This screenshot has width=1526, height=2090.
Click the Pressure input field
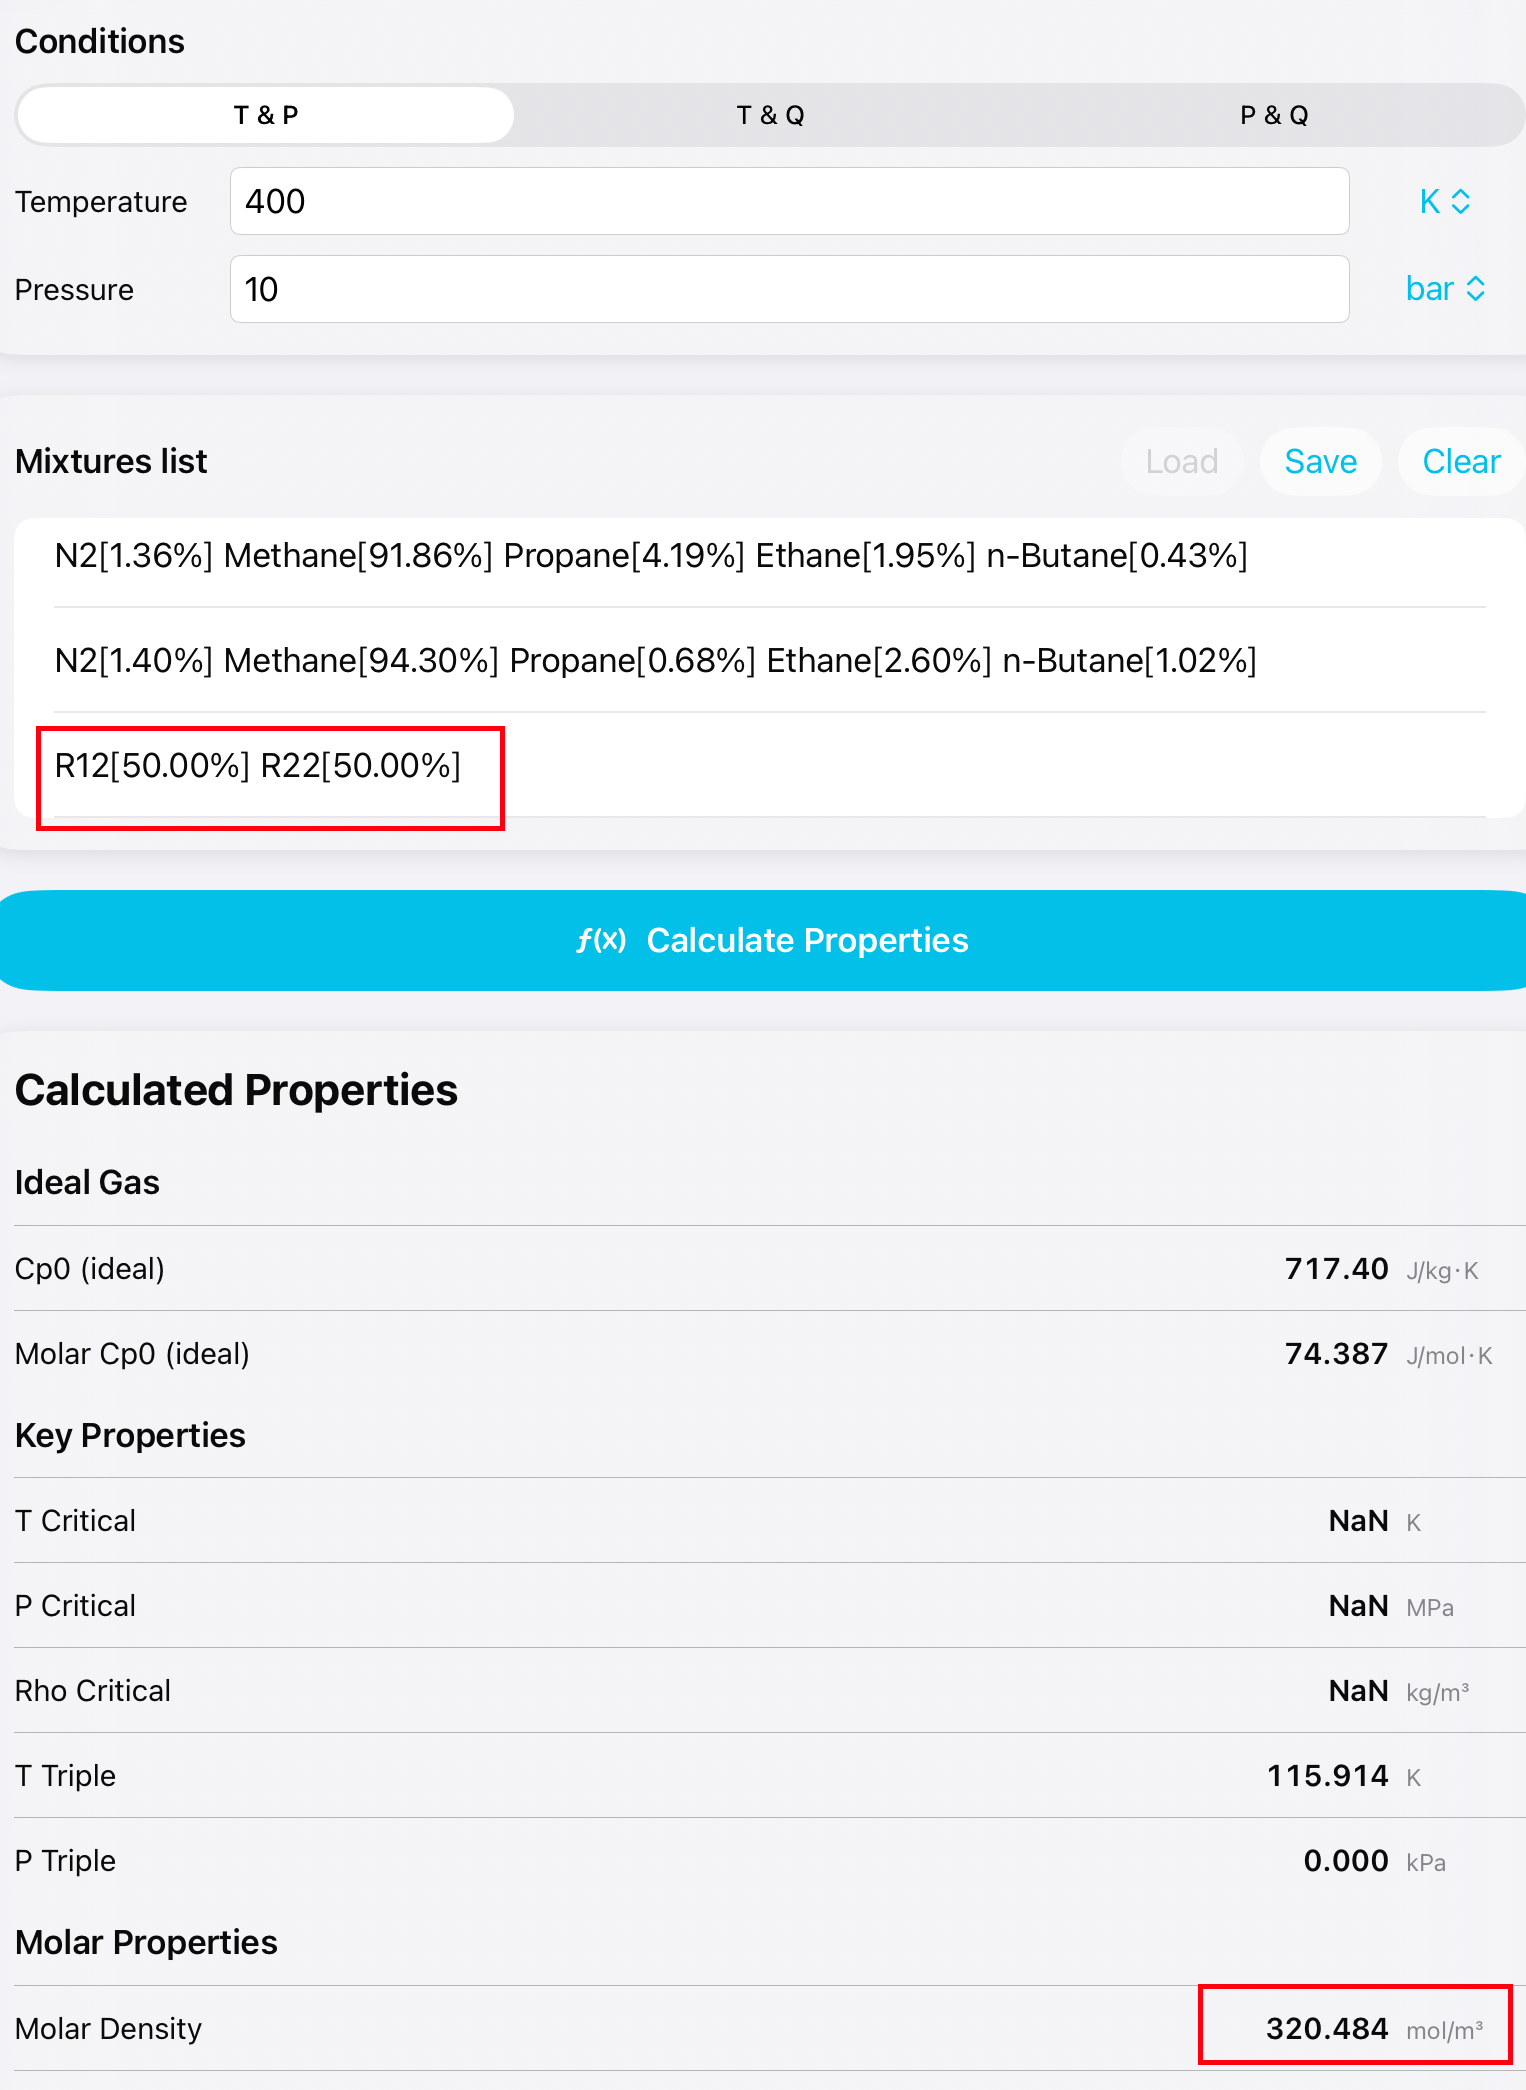[789, 289]
